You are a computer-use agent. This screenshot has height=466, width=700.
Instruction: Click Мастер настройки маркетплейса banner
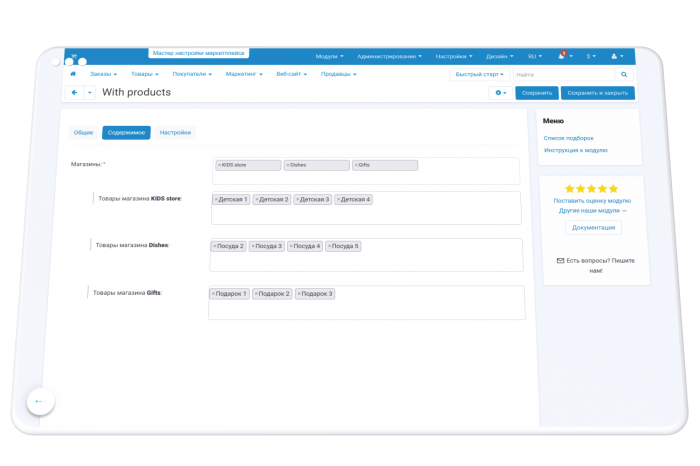199,53
